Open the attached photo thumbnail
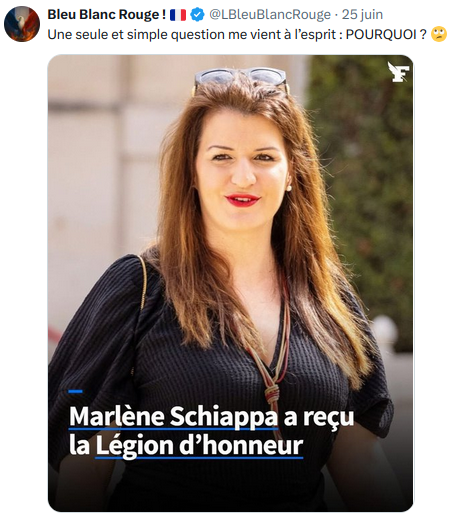454x516 pixels. [x=230, y=283]
